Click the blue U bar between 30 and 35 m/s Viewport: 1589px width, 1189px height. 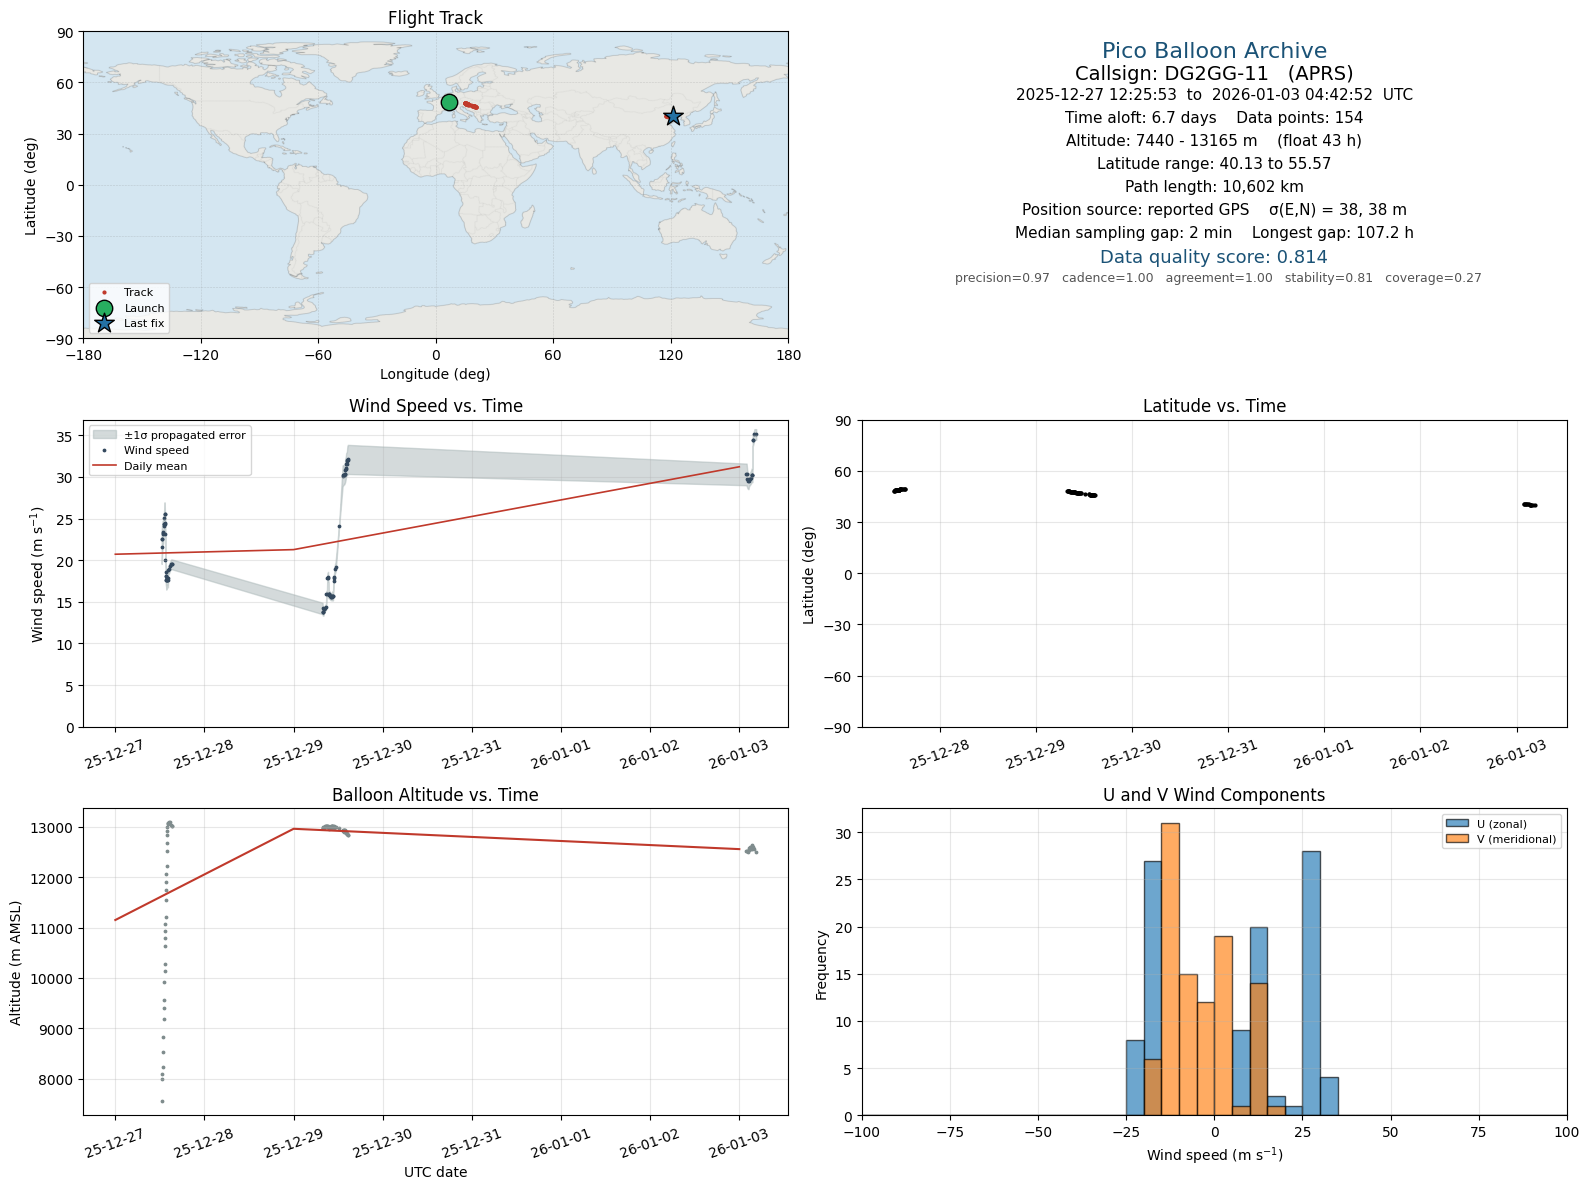(x=1329, y=1096)
